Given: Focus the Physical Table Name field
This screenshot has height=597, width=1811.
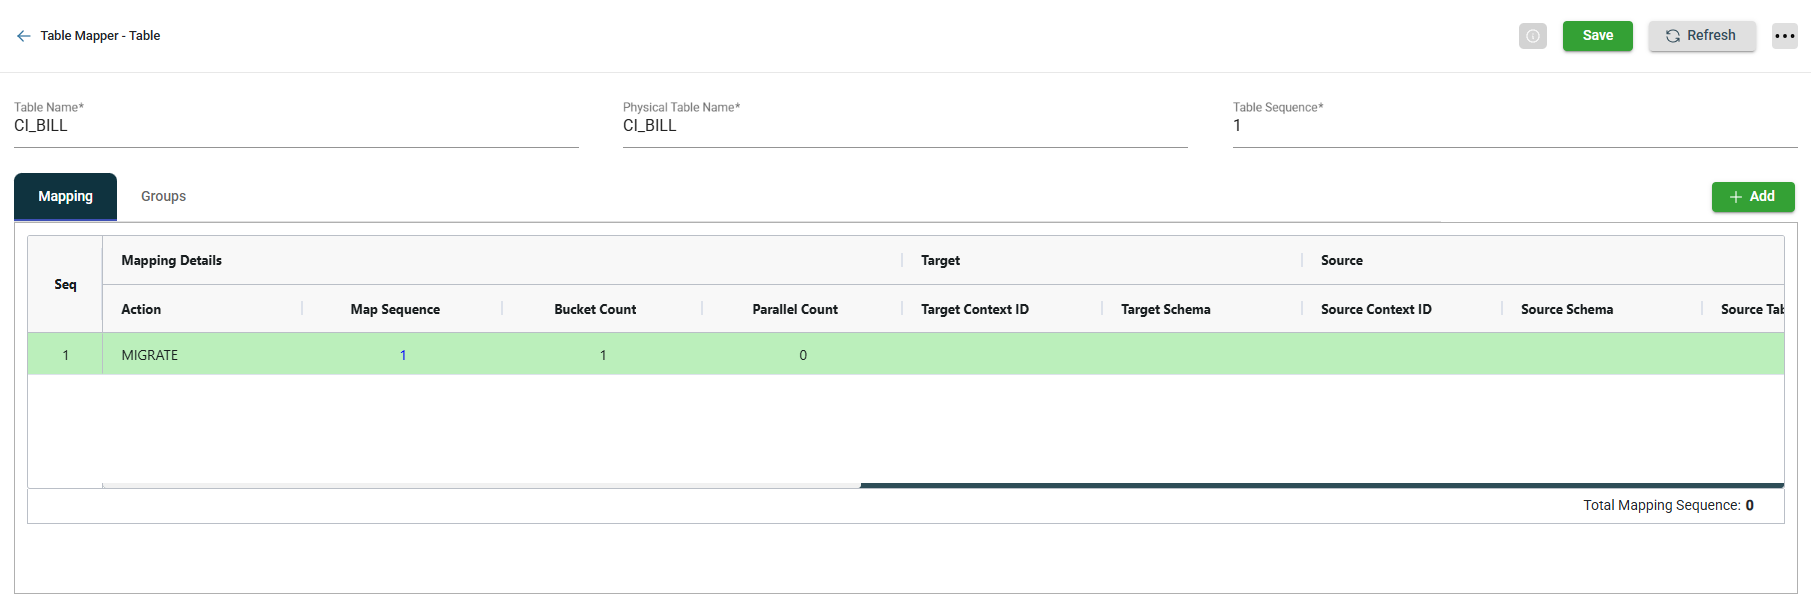Looking at the screenshot, I should coord(904,126).
